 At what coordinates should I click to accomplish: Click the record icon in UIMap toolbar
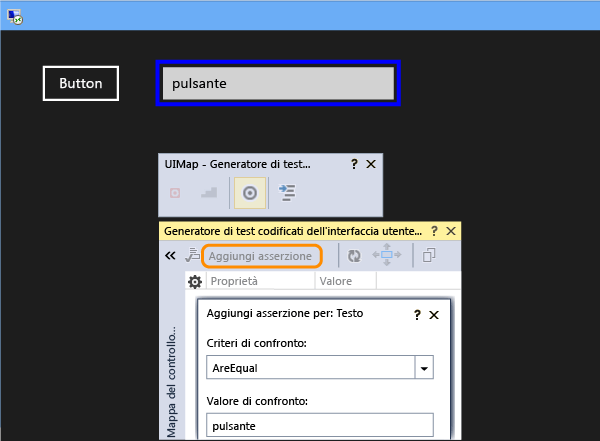point(175,193)
